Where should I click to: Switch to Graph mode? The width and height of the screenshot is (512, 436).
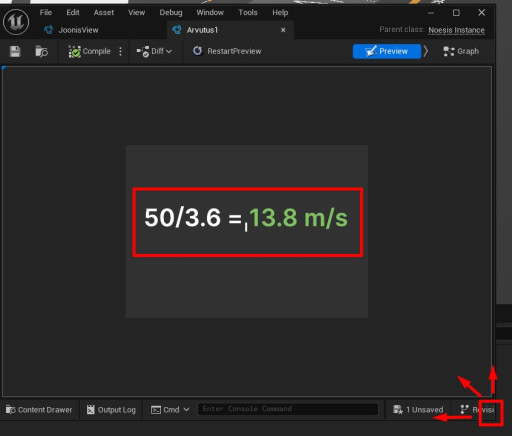(x=461, y=51)
